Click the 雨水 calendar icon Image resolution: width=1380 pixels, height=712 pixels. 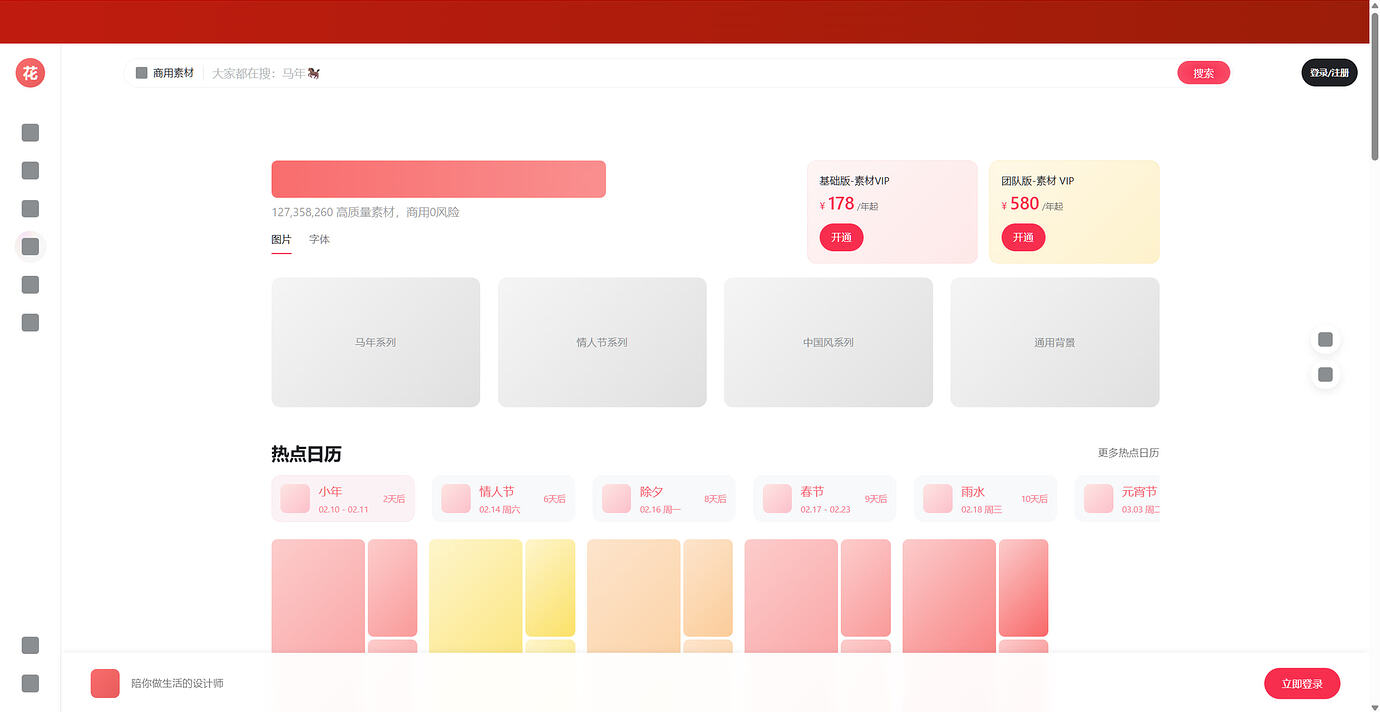(937, 499)
